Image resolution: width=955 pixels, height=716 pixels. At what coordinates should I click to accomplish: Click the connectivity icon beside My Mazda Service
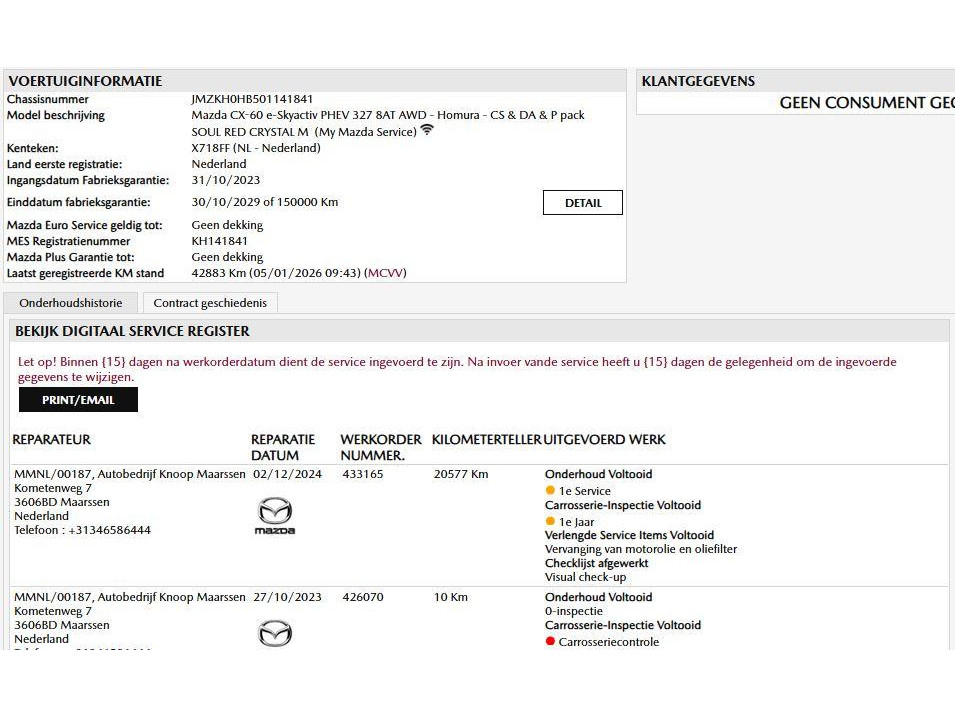427,131
